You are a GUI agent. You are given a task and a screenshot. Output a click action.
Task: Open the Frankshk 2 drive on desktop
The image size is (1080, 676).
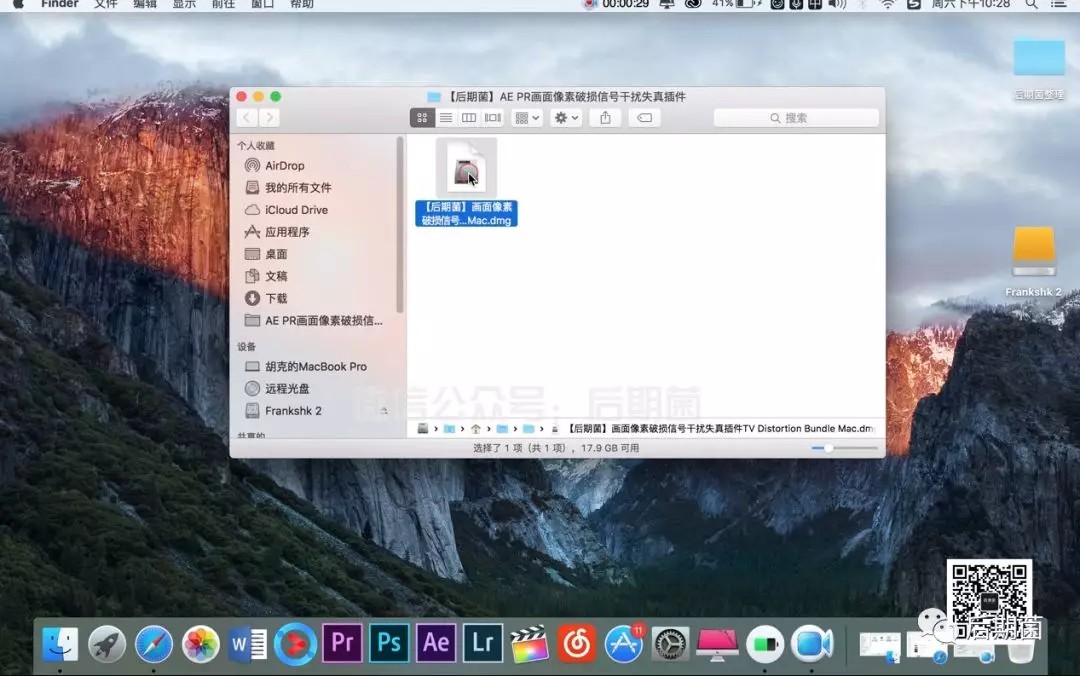point(1034,254)
